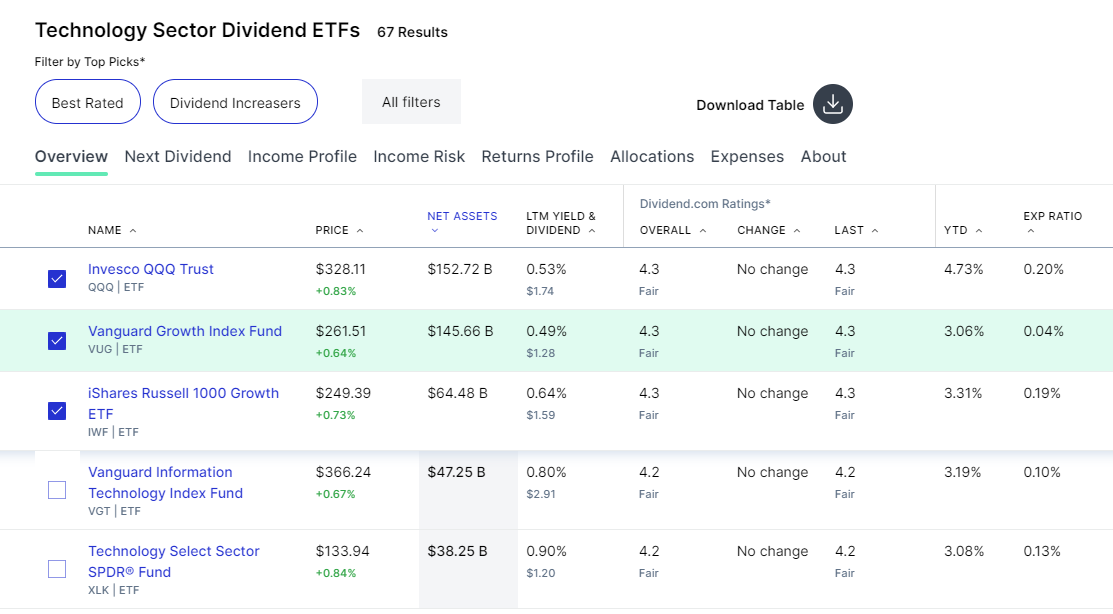Sort by LAST rating arrow

pos(875,231)
